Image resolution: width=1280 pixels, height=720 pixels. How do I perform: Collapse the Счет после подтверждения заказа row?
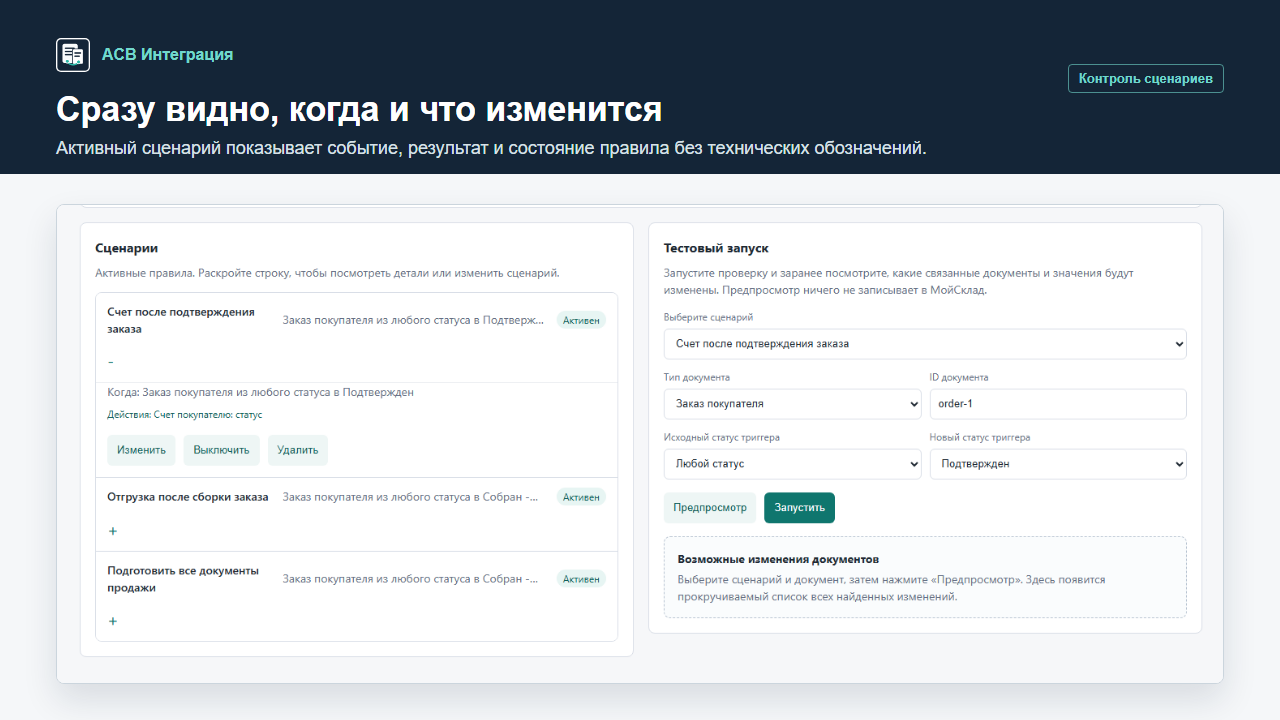click(x=111, y=362)
